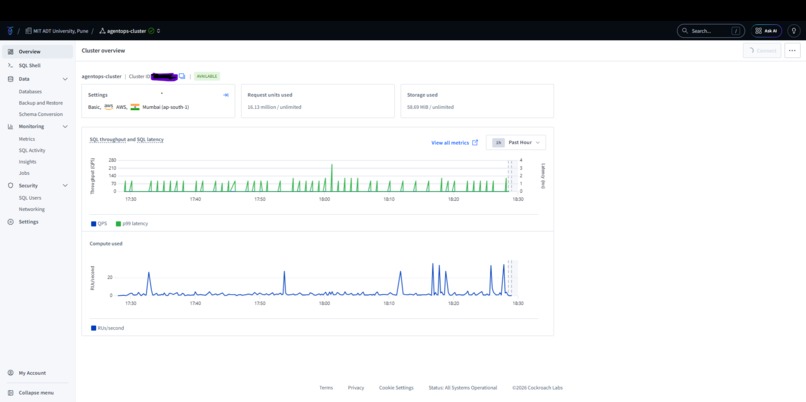Viewport: 806px width, 402px height.
Task: Copy the Cluster ID with copy icon
Action: 182,76
